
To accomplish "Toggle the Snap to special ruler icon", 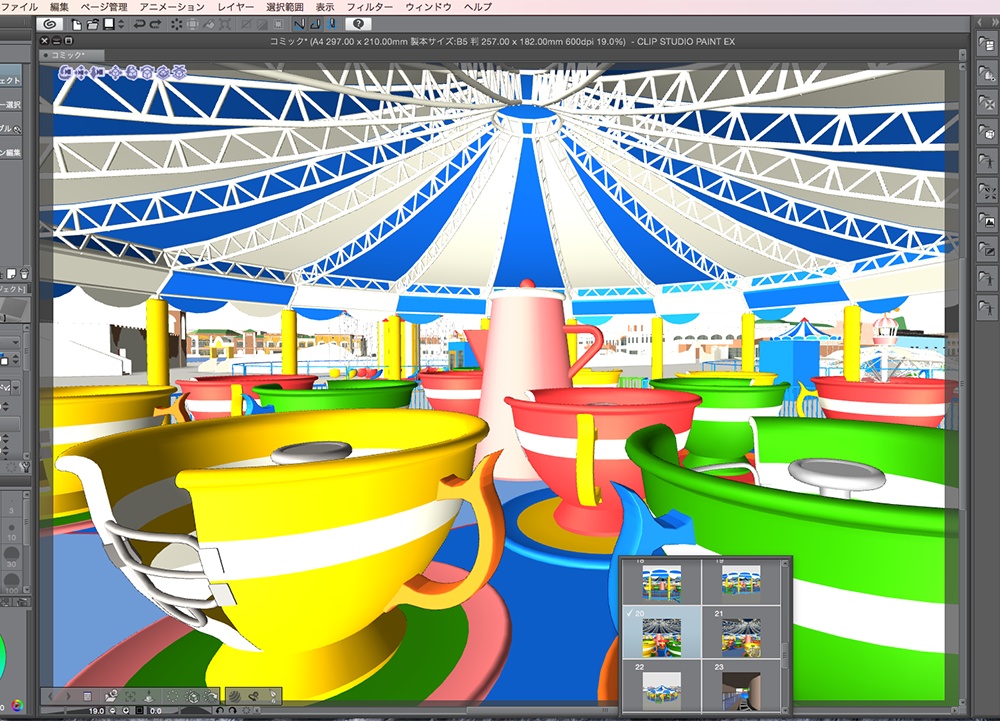I will tap(315, 24).
